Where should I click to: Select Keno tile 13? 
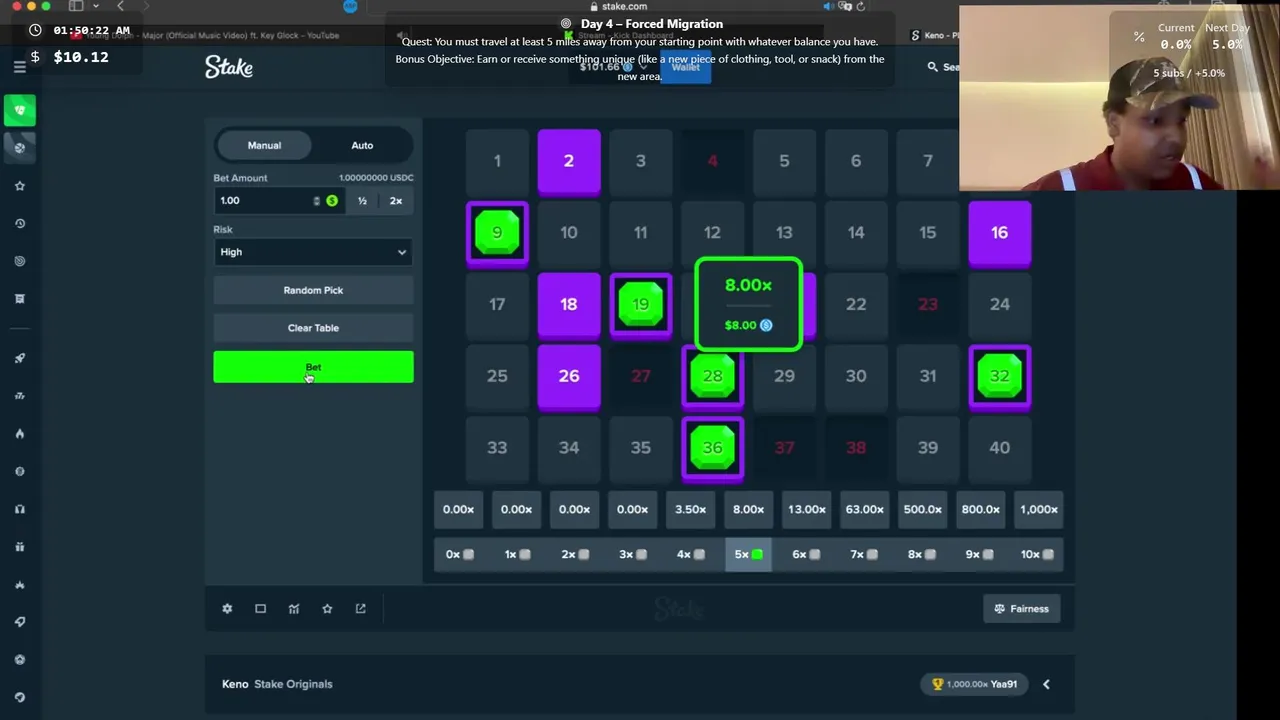[784, 233]
